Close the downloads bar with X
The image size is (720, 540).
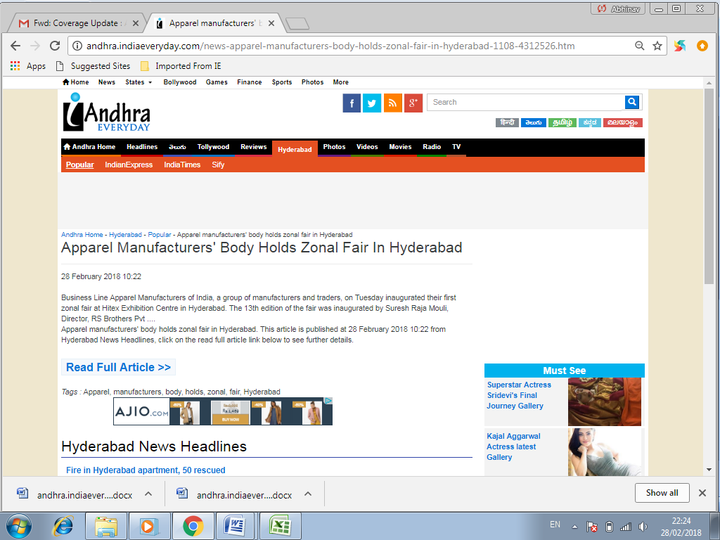pos(702,493)
